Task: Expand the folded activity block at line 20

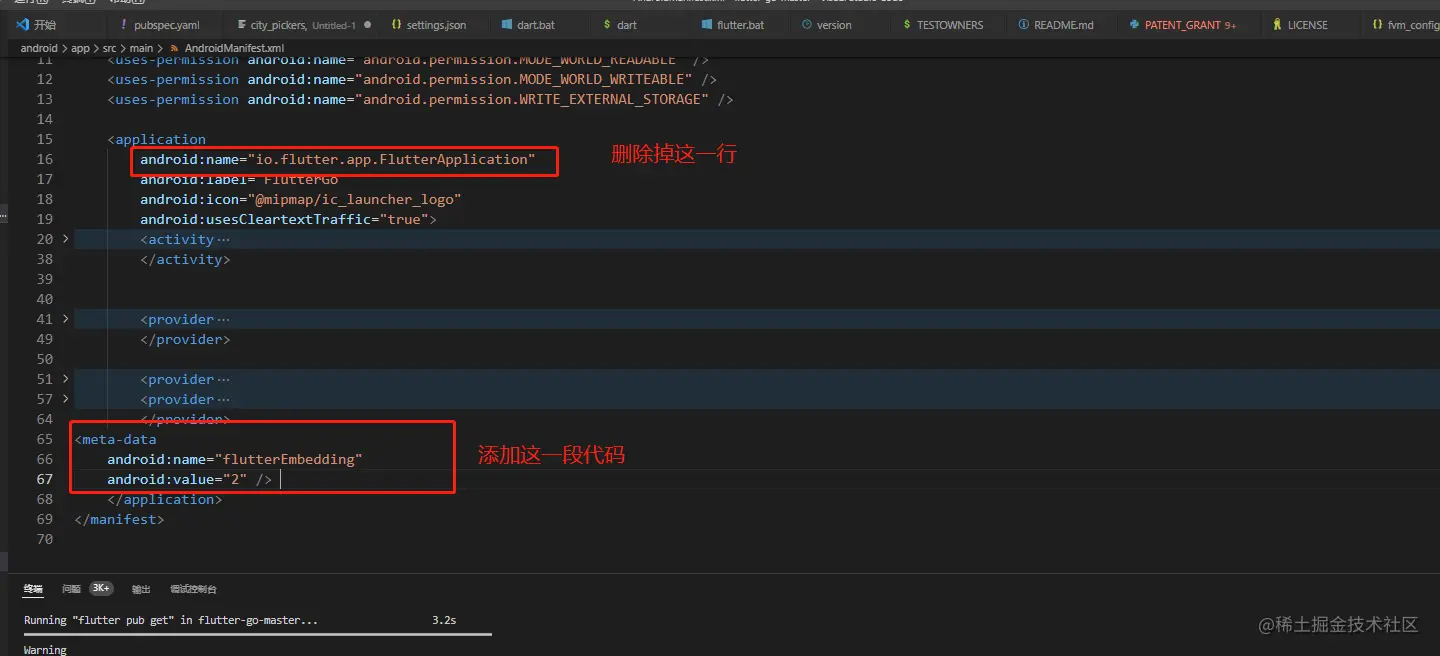Action: coord(66,239)
